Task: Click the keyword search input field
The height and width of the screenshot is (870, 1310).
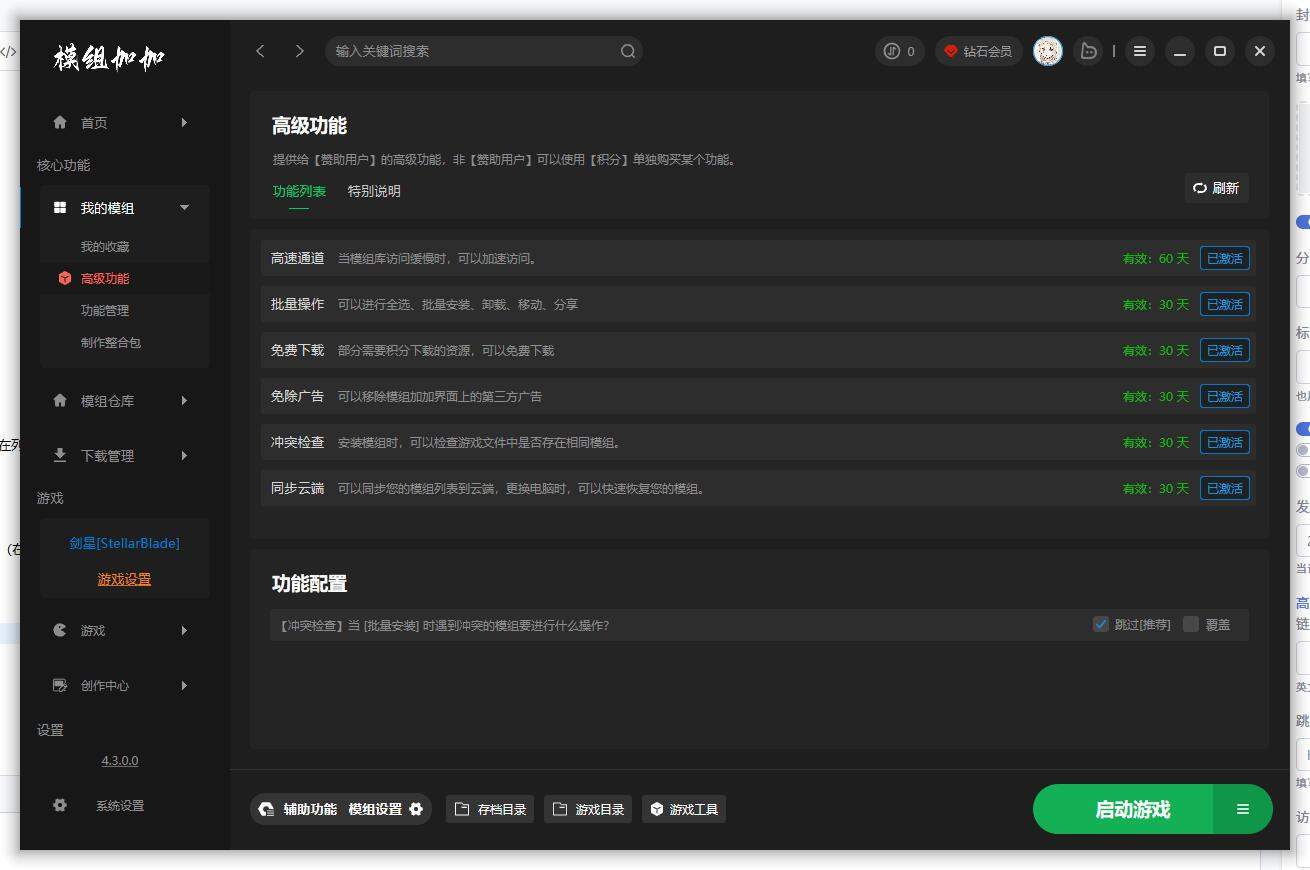Action: (470, 51)
